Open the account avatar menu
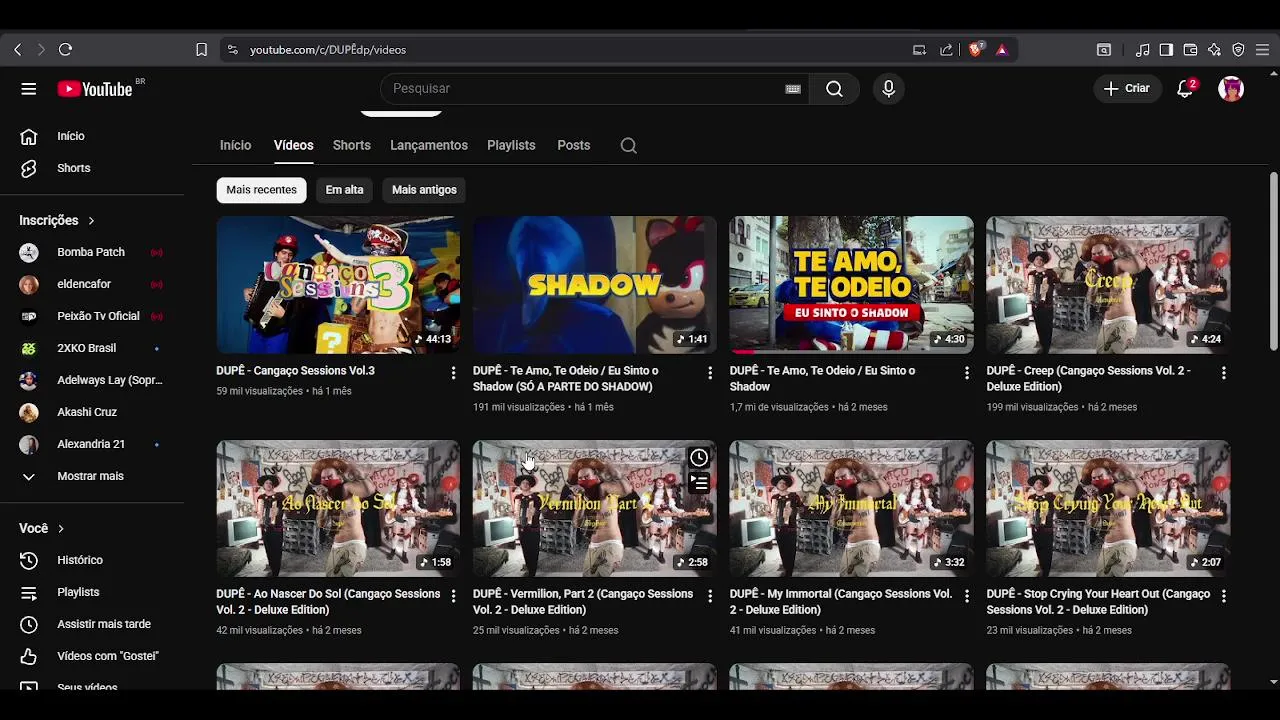1280x720 pixels. tap(1231, 89)
